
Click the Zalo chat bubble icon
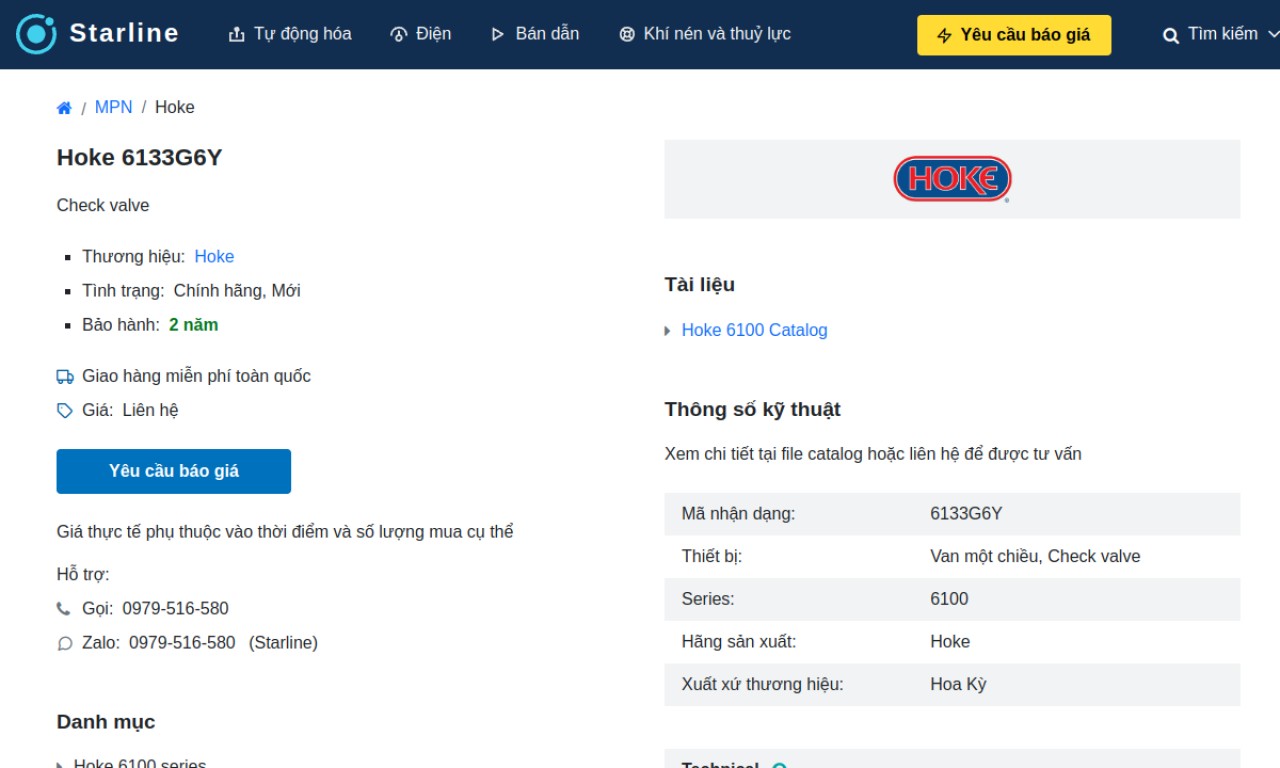(65, 644)
